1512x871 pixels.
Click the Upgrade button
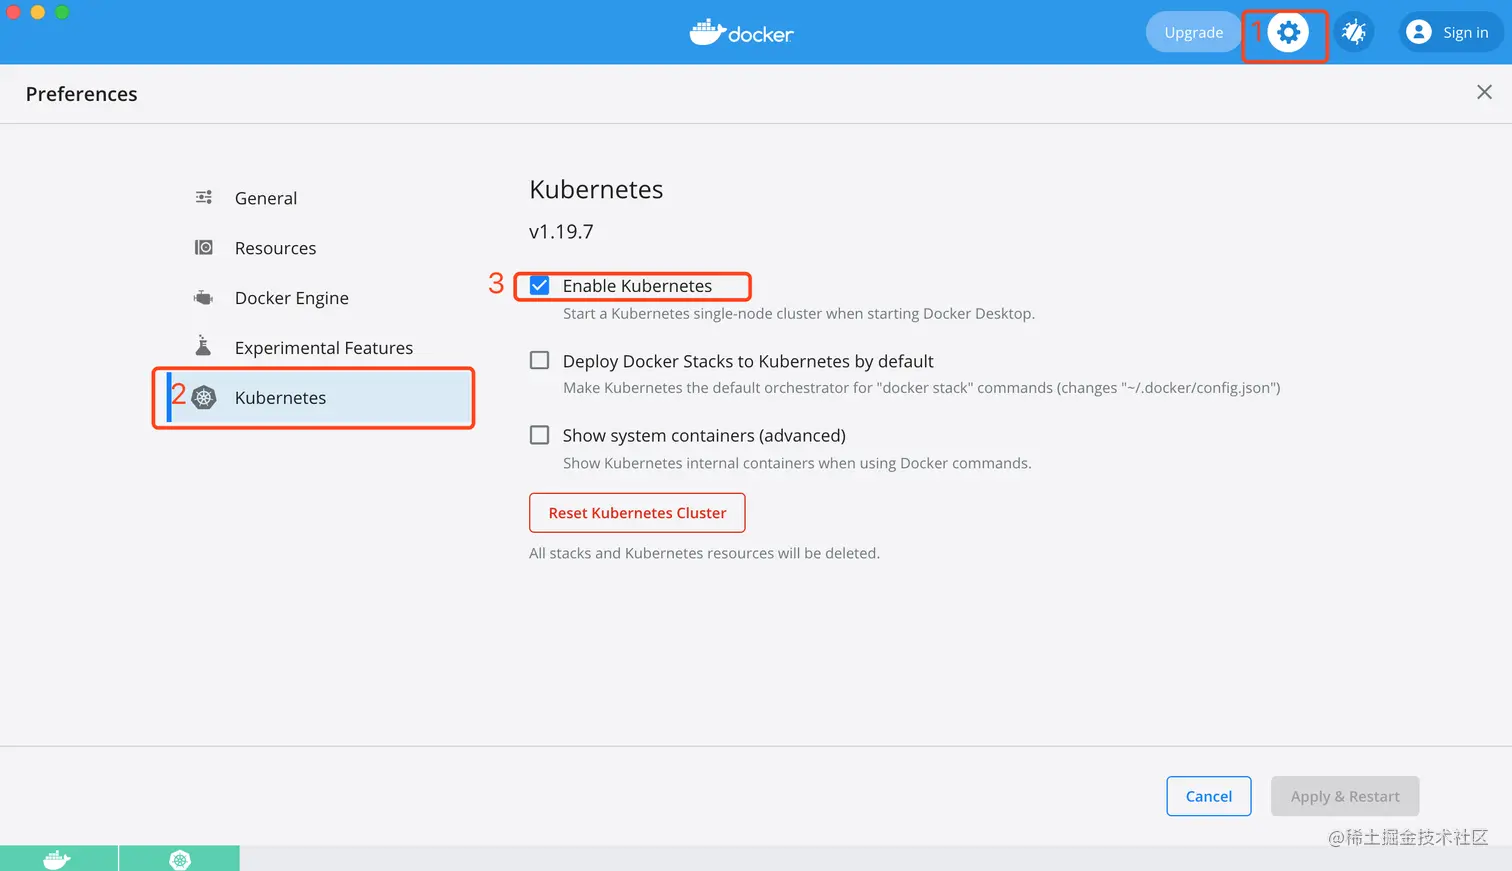coord(1193,33)
